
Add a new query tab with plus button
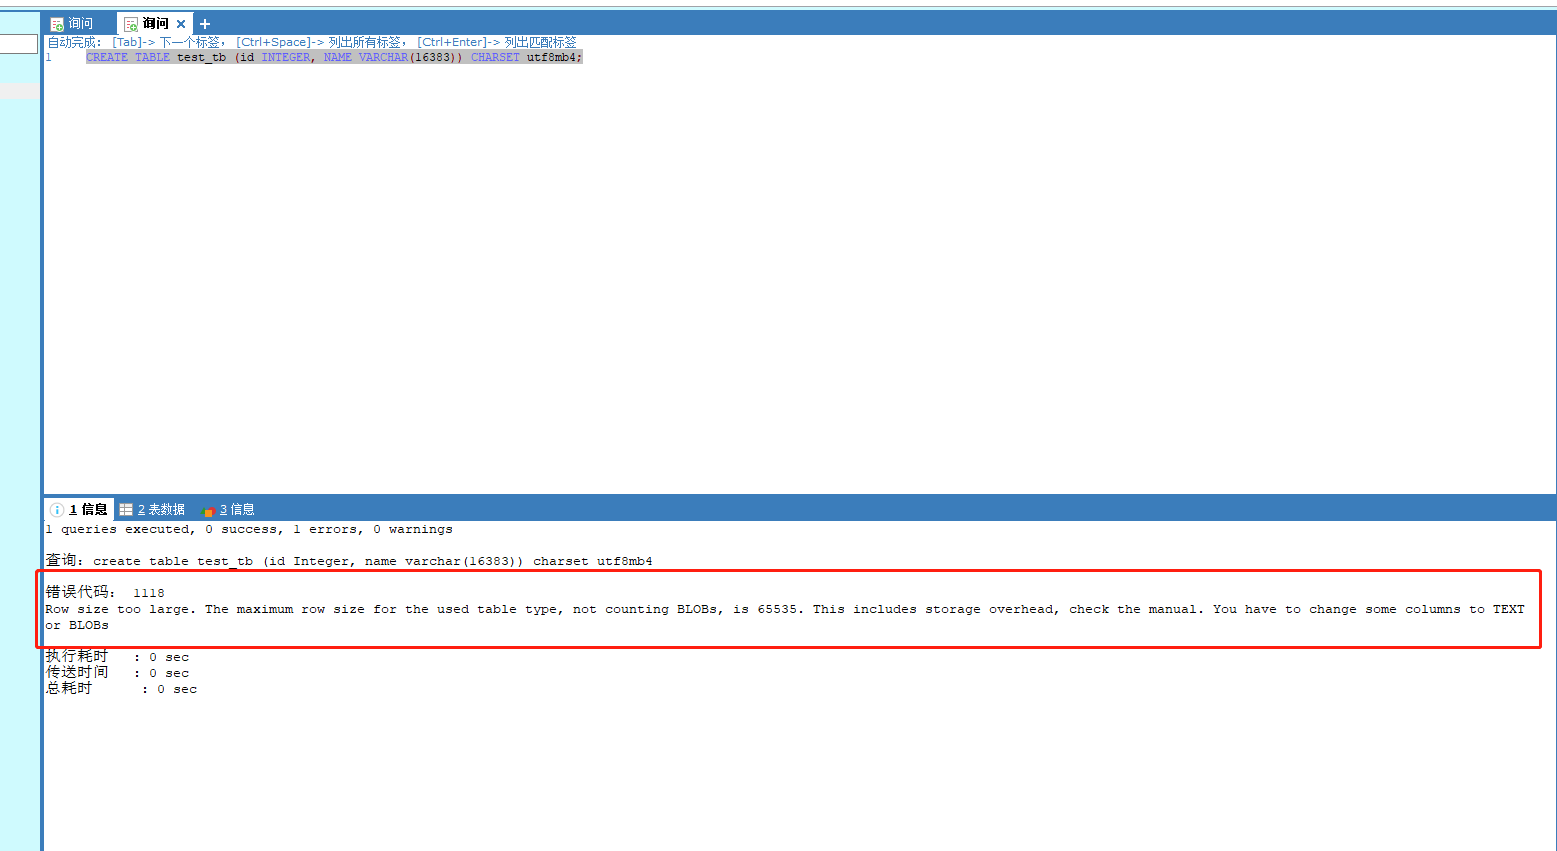[205, 24]
